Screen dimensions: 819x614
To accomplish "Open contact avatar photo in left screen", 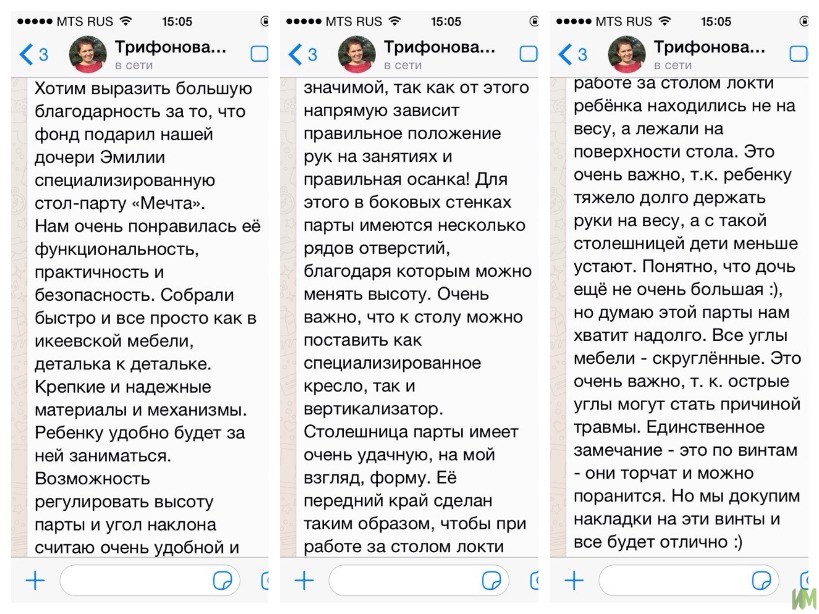I will (88, 54).
